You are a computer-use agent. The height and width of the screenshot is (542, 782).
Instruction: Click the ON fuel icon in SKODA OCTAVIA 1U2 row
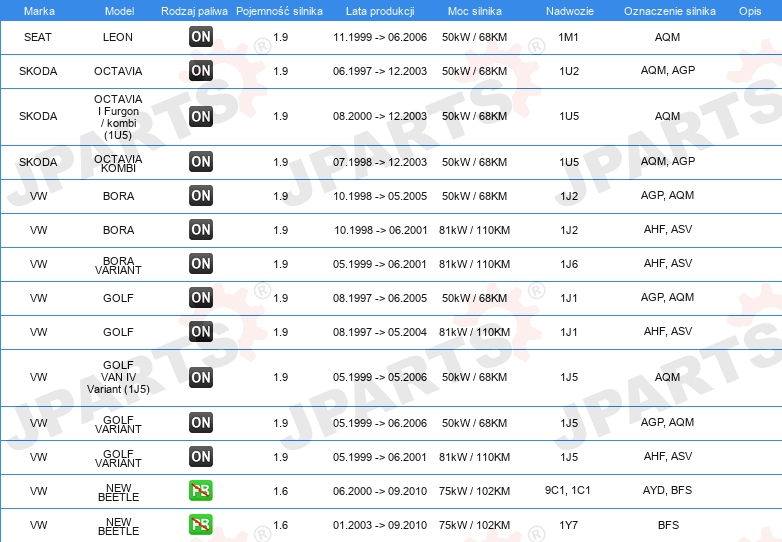(x=201, y=70)
